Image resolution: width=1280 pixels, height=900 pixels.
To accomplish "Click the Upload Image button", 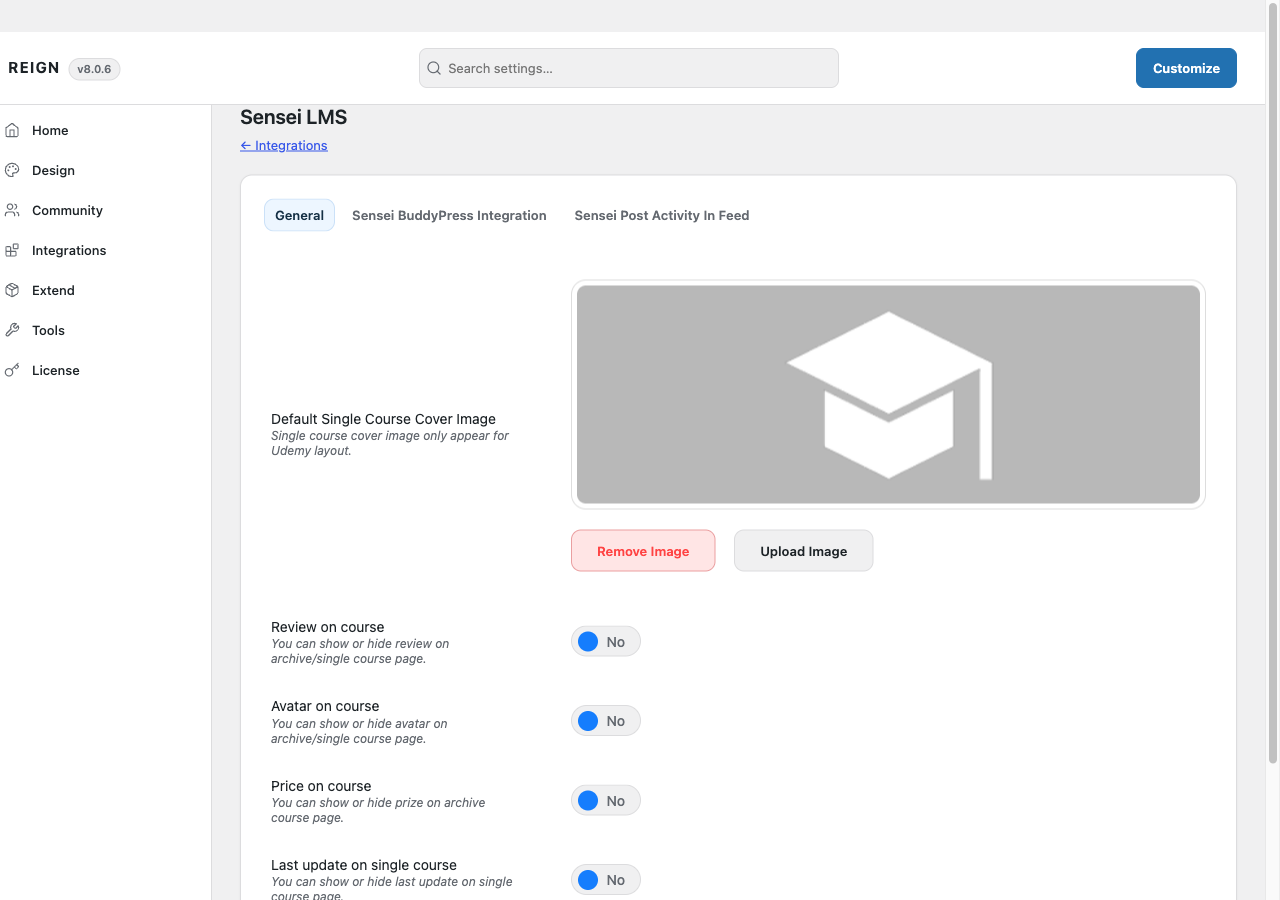I will (803, 551).
